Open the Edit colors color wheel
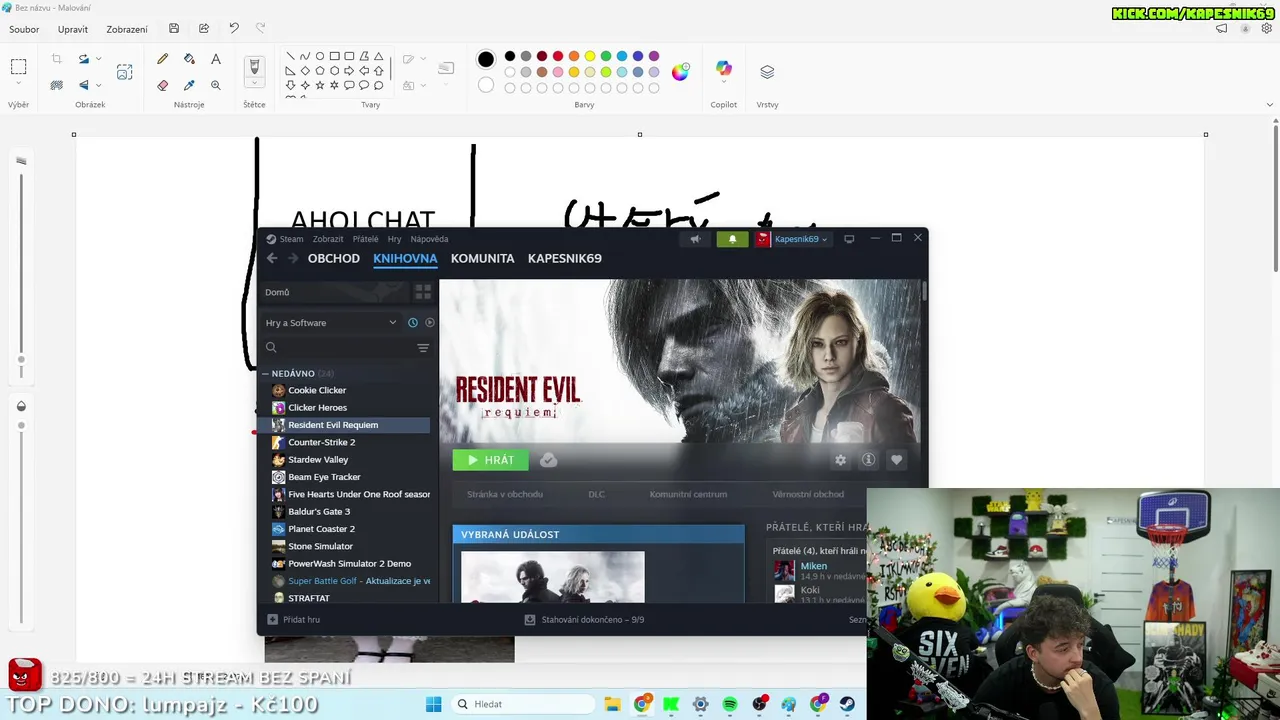The width and height of the screenshot is (1280, 720). [680, 72]
